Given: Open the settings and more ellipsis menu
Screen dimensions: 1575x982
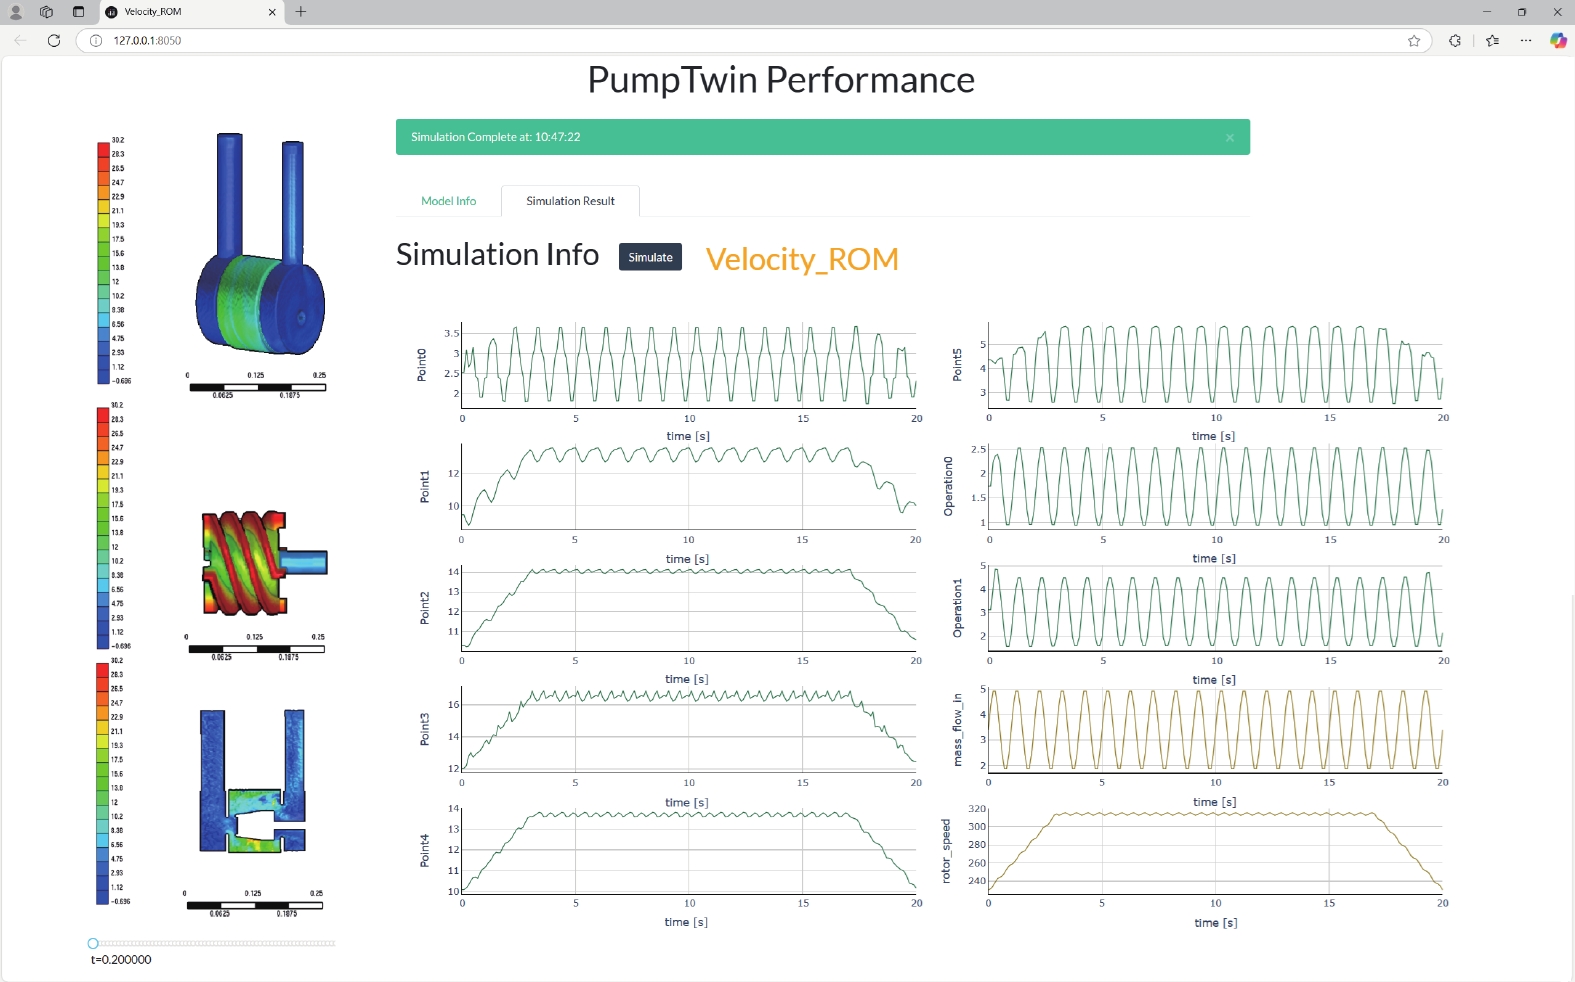Looking at the screenshot, I should 1525,41.
